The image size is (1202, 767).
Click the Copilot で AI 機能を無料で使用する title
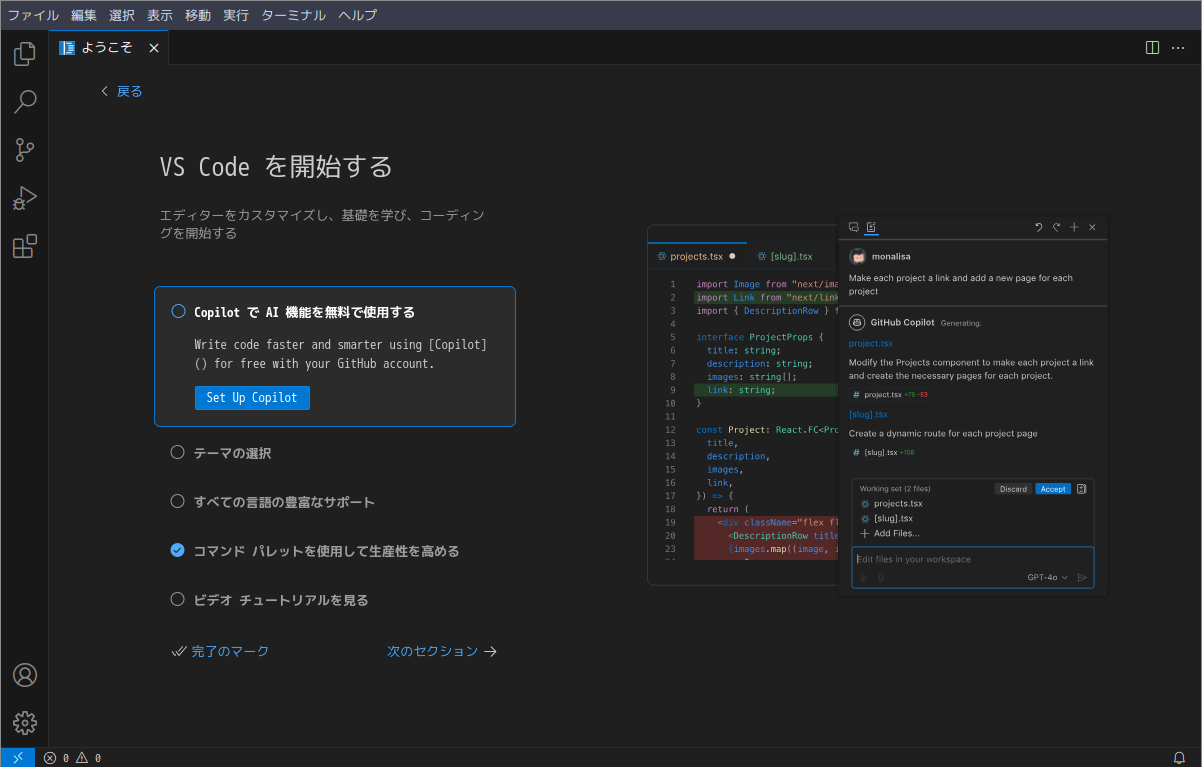click(304, 312)
